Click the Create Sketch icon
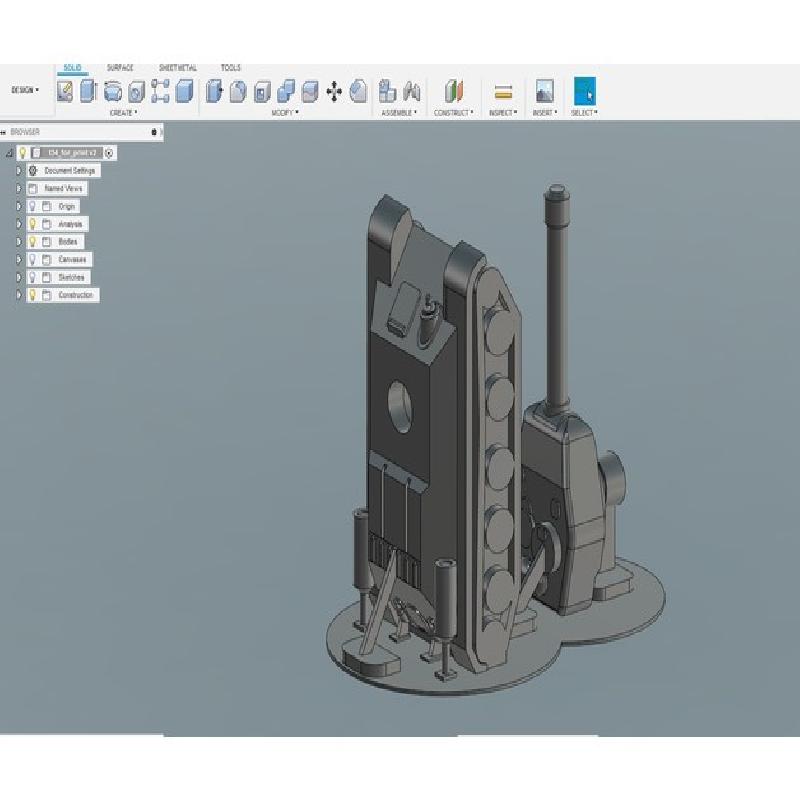This screenshot has height=800, width=800. [65, 92]
